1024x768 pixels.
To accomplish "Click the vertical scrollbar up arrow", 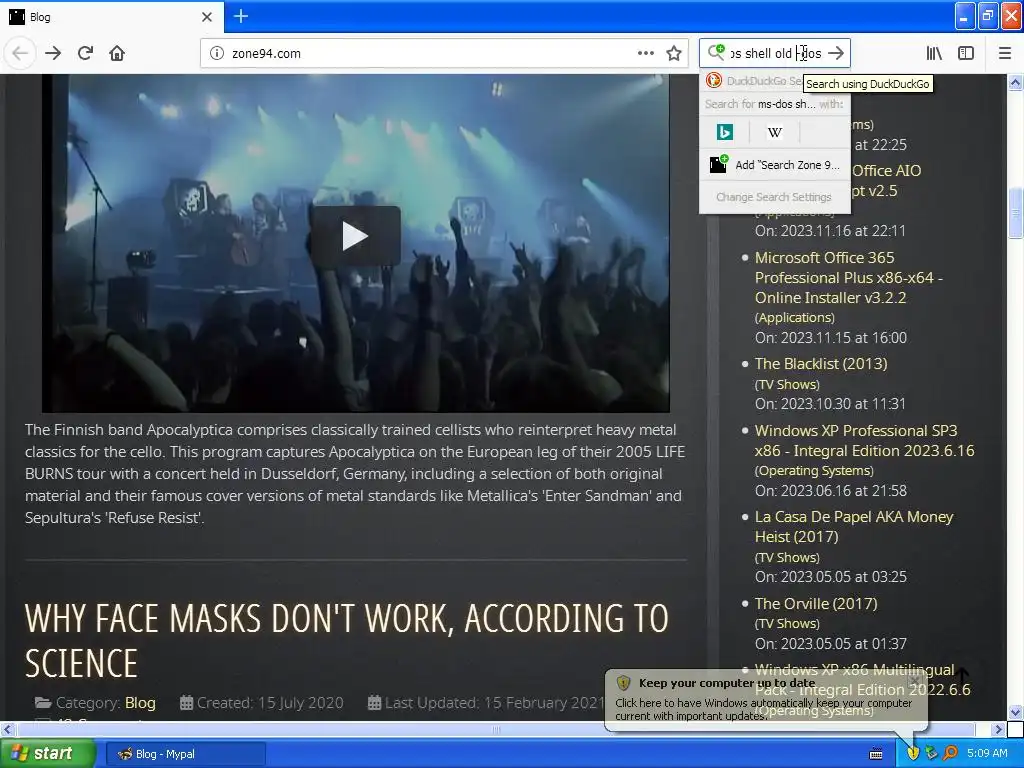I will (x=1016, y=82).
